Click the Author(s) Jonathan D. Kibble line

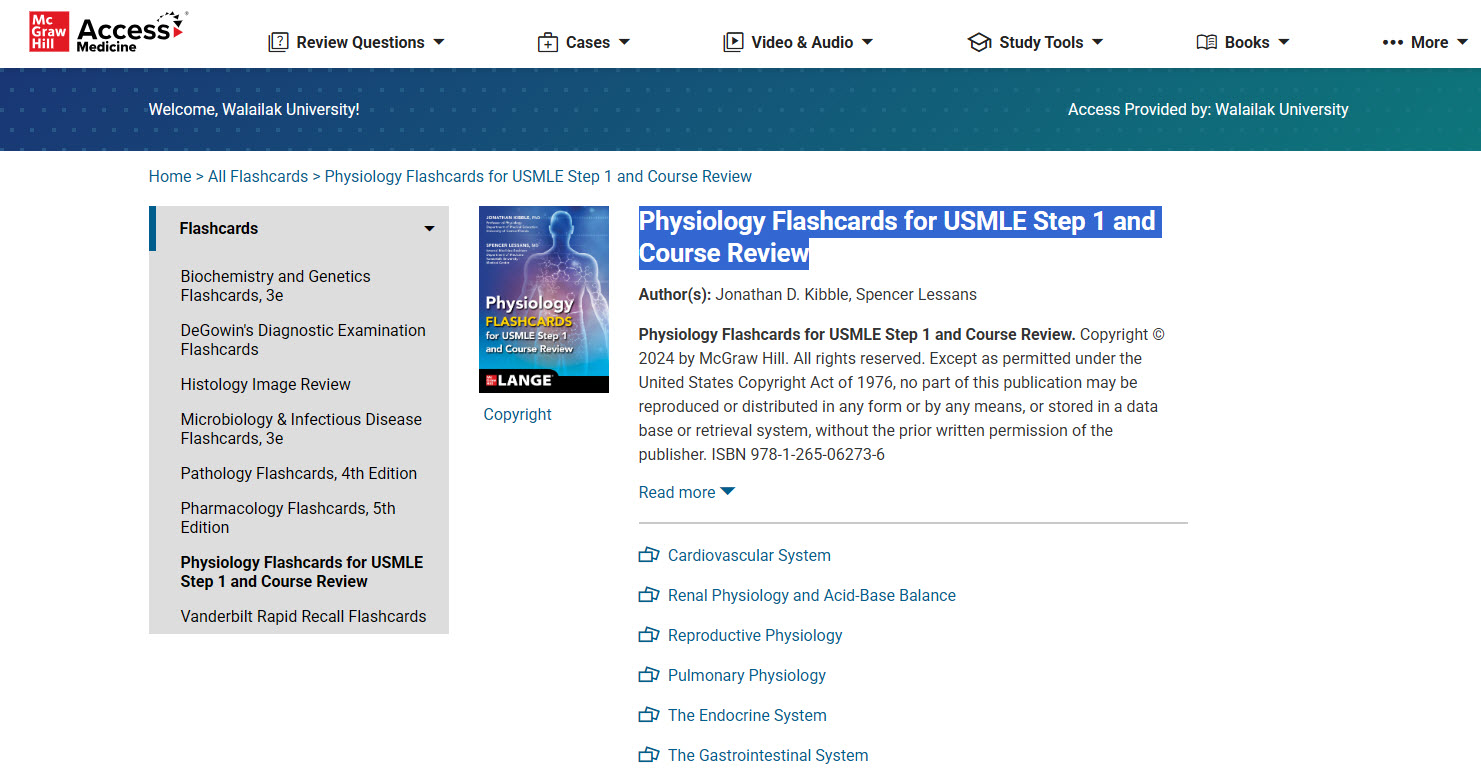pos(808,294)
